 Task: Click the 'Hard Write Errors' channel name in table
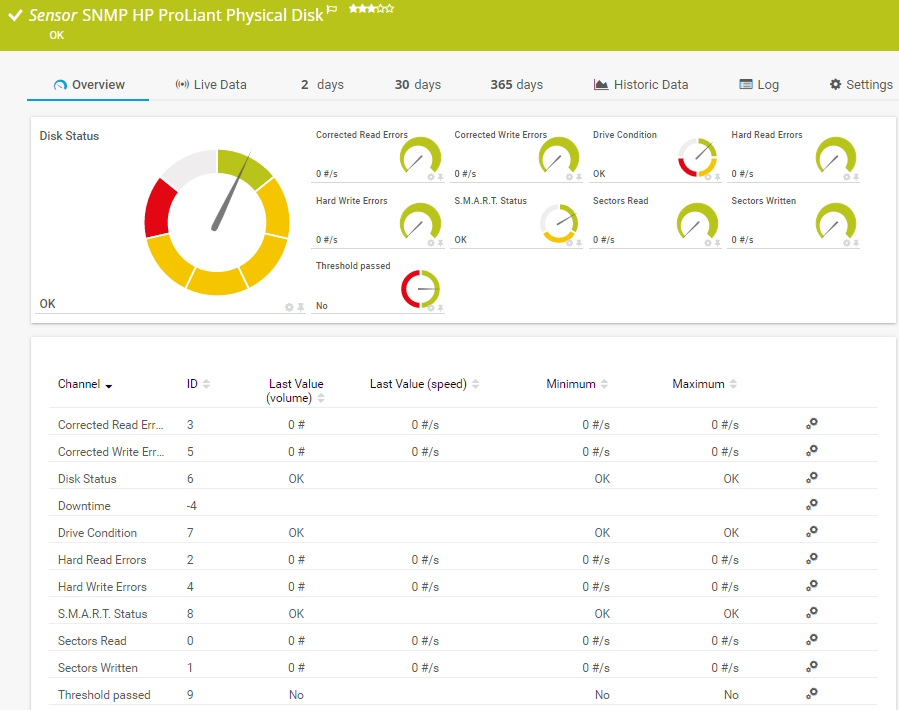click(x=103, y=587)
